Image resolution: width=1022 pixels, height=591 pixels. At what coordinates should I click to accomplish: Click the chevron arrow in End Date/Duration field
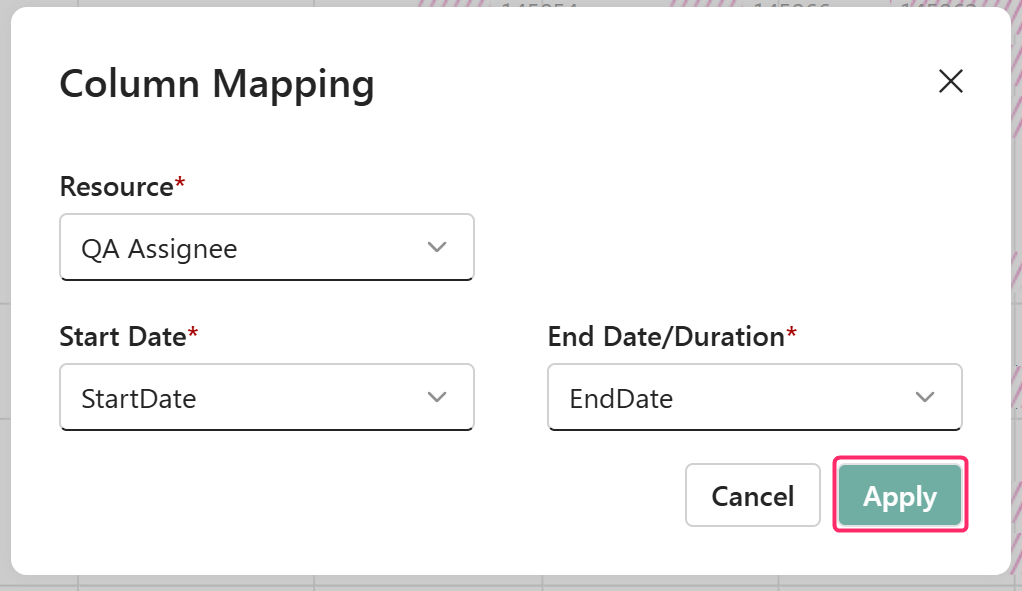pyautogui.click(x=925, y=398)
